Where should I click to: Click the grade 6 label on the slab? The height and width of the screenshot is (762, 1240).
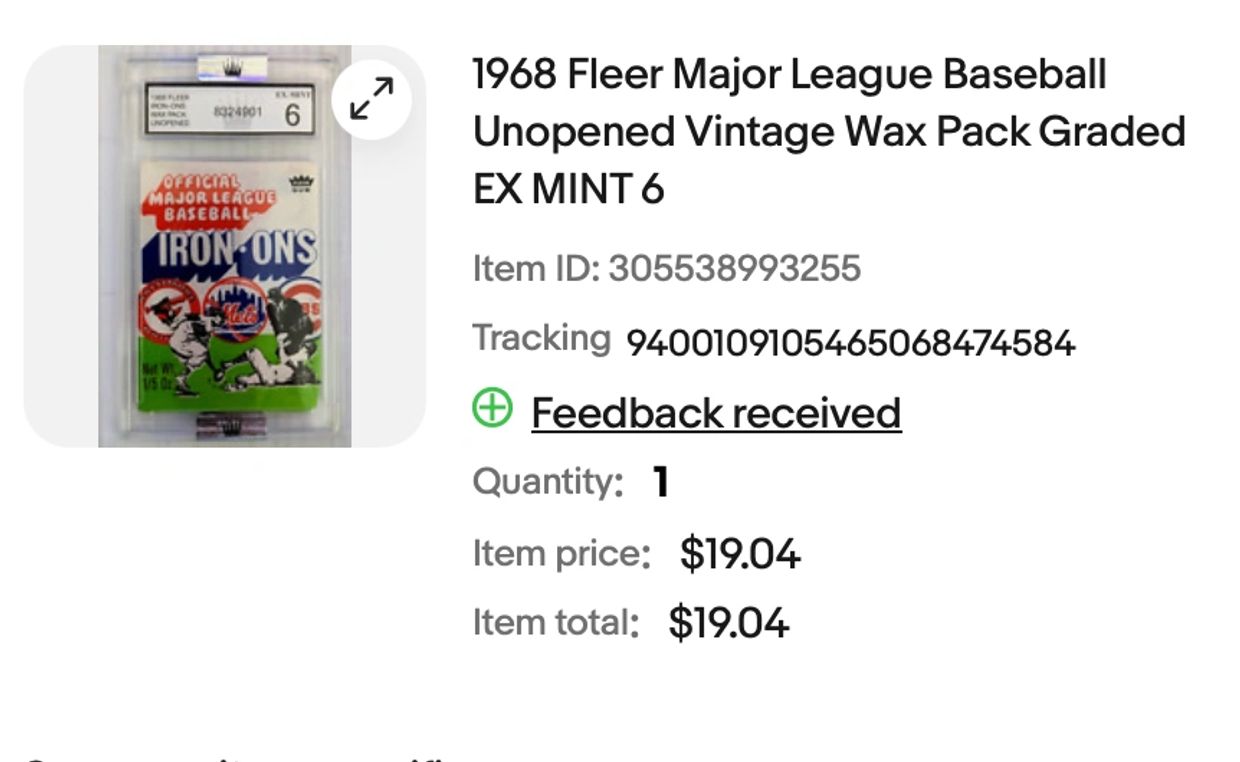pos(292,114)
